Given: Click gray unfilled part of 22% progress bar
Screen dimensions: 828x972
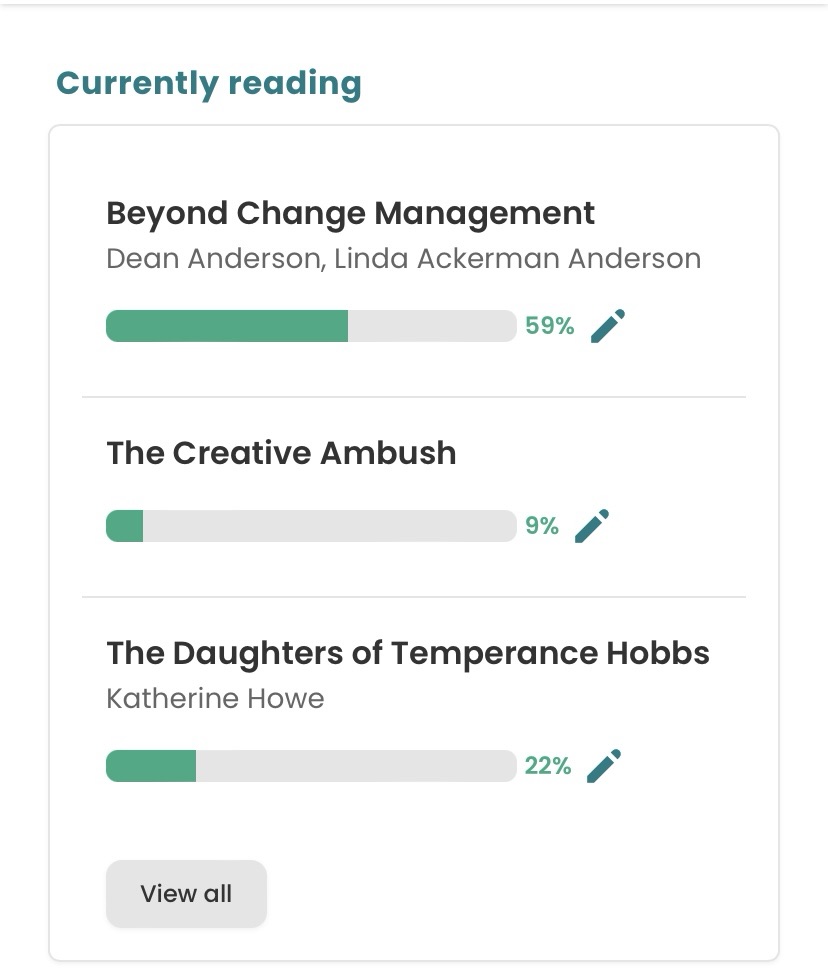Looking at the screenshot, I should tap(355, 766).
